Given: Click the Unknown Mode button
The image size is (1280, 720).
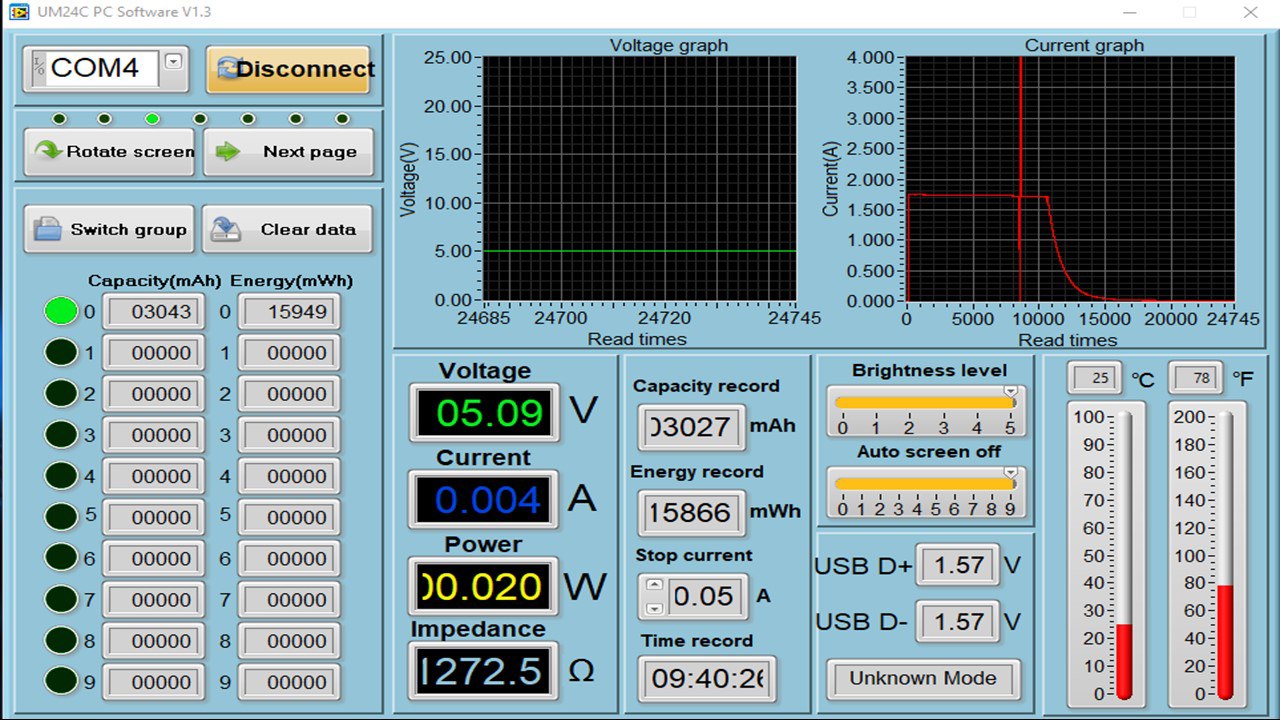Looking at the screenshot, I should (x=922, y=679).
